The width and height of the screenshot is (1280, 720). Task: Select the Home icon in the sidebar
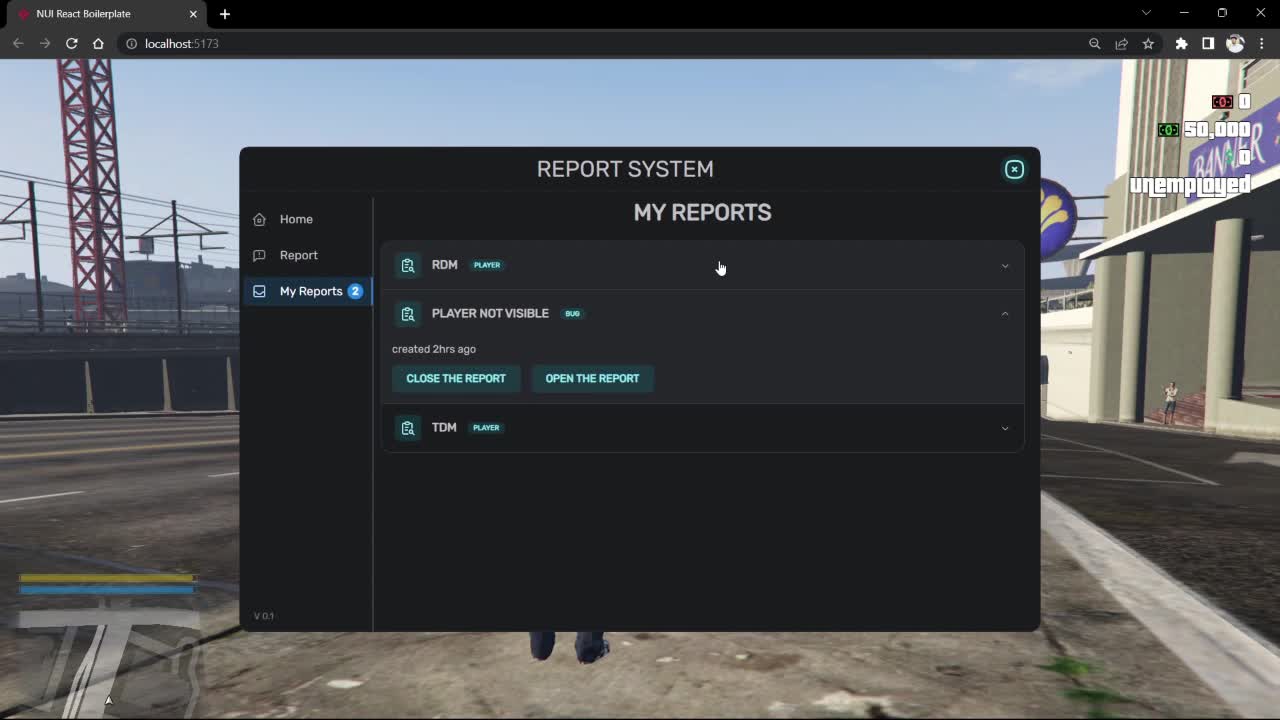click(x=259, y=218)
